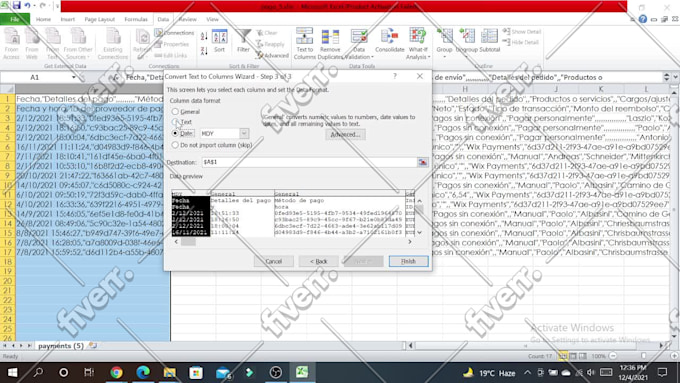
Task: Click the Destination input field
Action: pyautogui.click(x=309, y=162)
